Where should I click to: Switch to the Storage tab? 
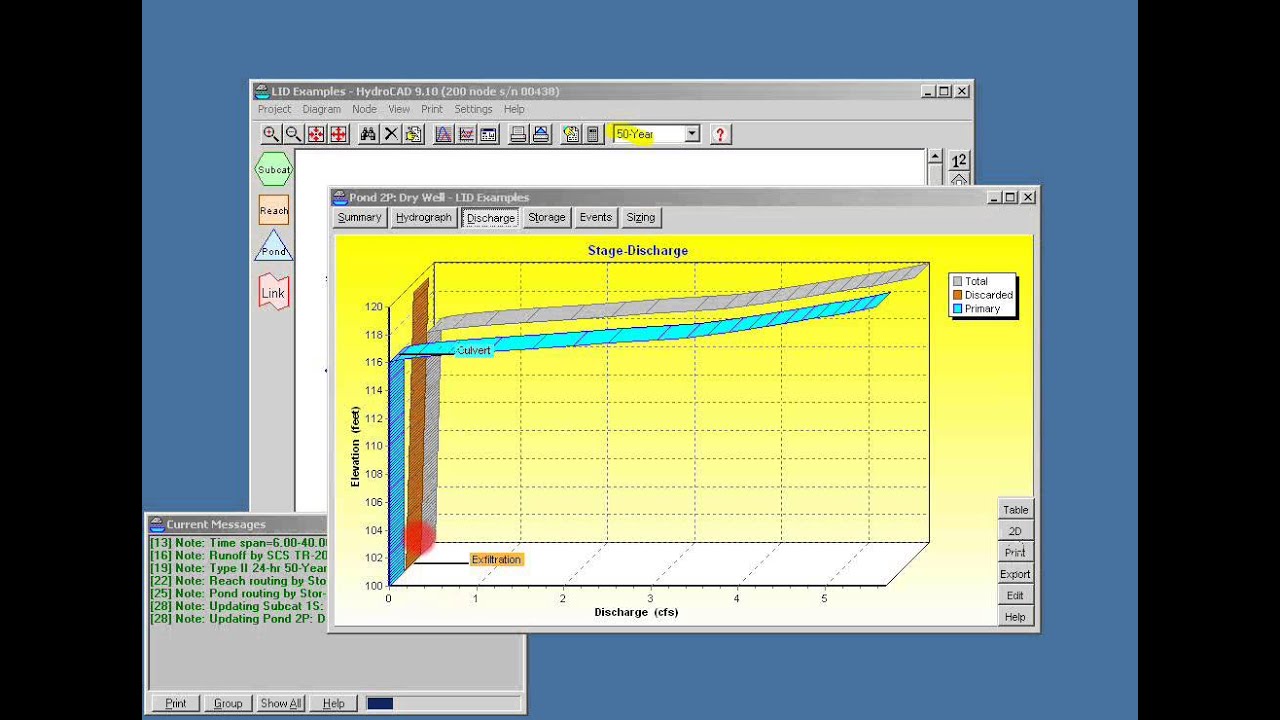coord(547,217)
